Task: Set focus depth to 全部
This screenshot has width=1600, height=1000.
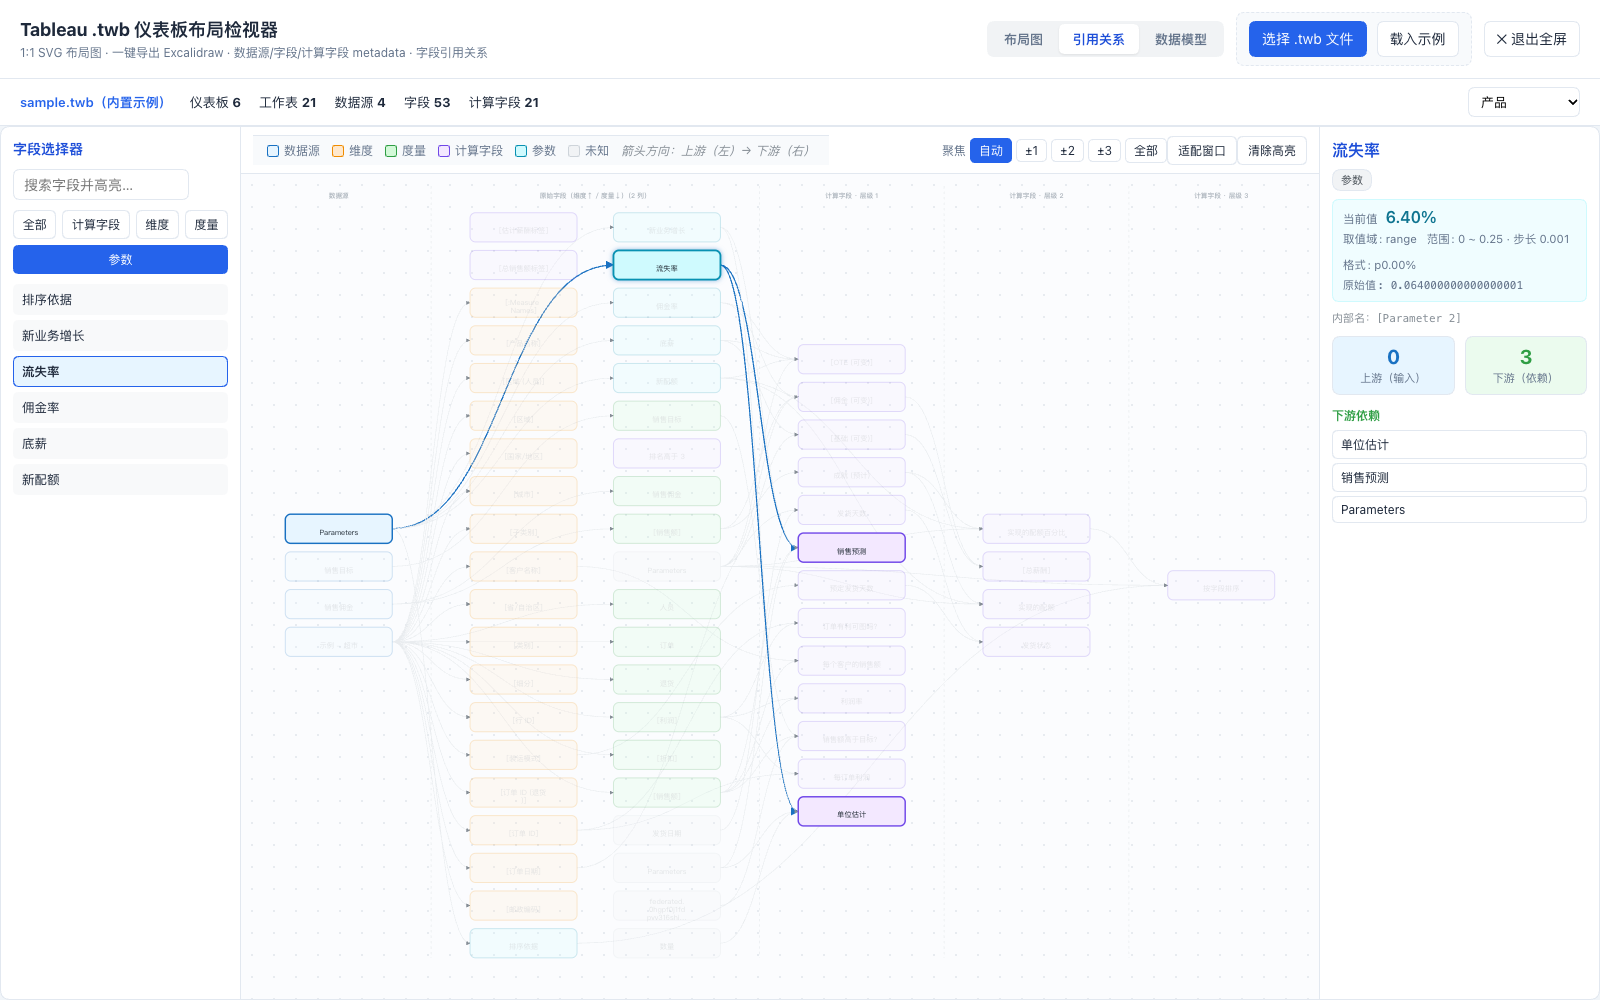Action: click(x=1146, y=151)
